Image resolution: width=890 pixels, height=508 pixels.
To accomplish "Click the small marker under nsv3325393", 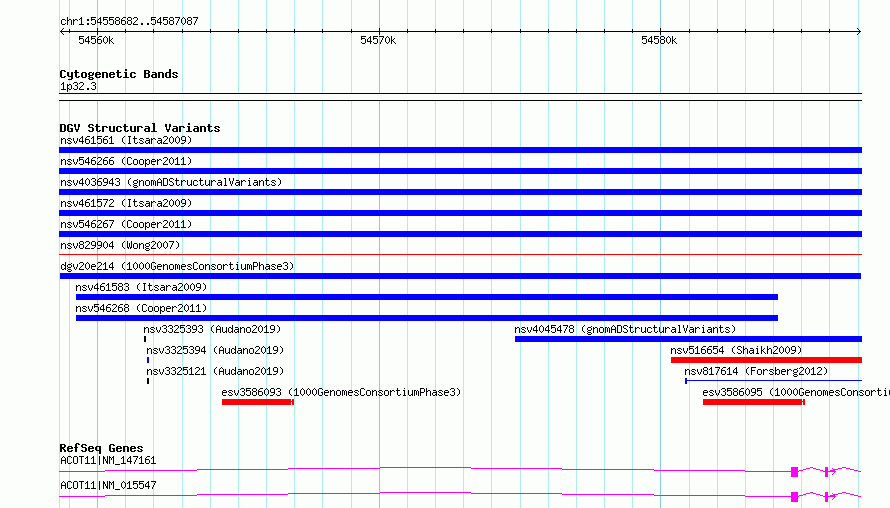I will point(145,339).
